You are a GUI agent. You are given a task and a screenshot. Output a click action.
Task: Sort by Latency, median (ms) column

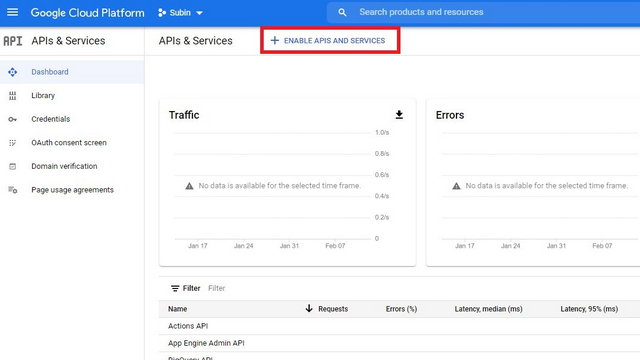click(x=489, y=309)
